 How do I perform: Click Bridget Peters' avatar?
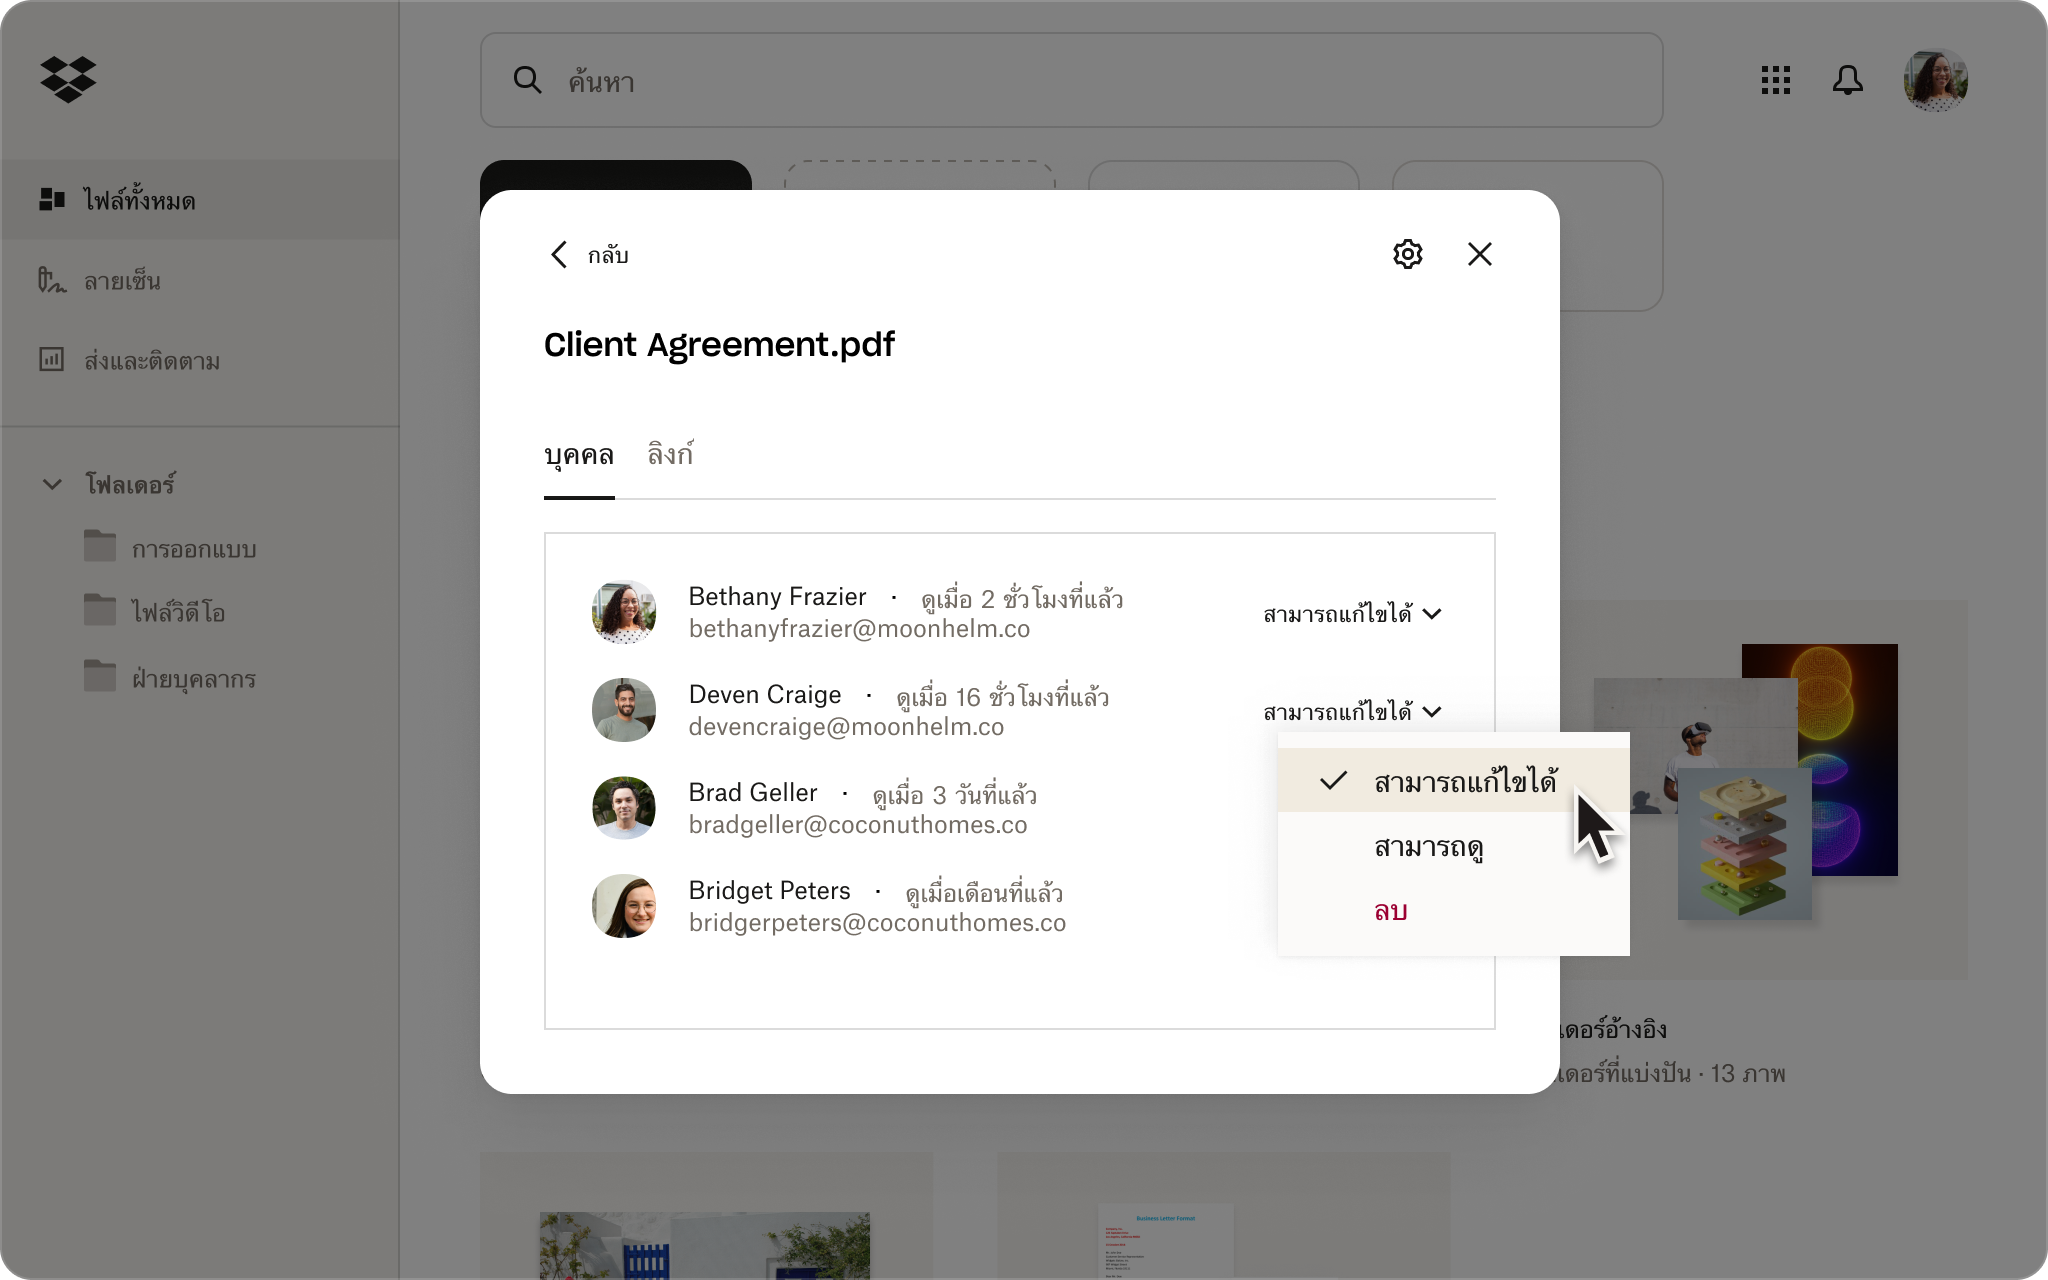coord(624,906)
